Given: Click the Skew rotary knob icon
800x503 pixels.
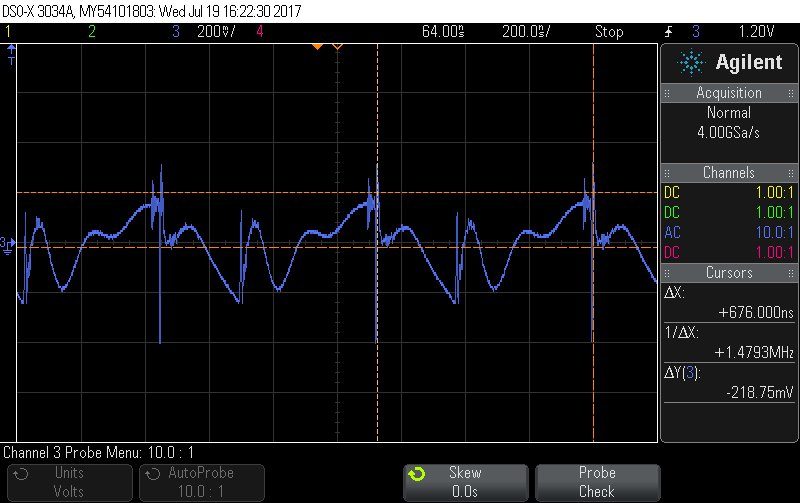Looking at the screenshot, I should tap(417, 474).
